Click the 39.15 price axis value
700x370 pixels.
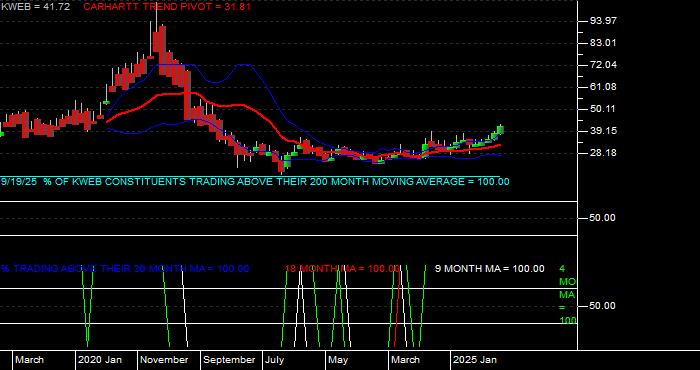coord(604,131)
